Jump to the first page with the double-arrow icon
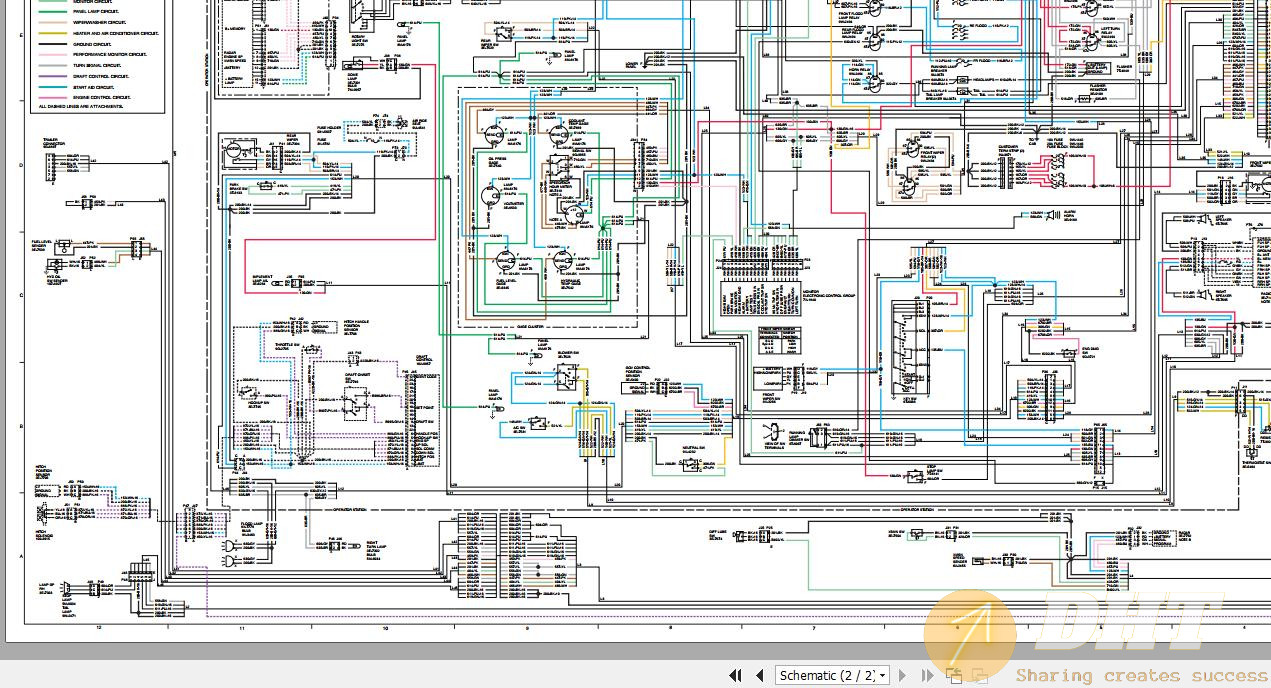This screenshot has height=688, width=1271. 734,674
